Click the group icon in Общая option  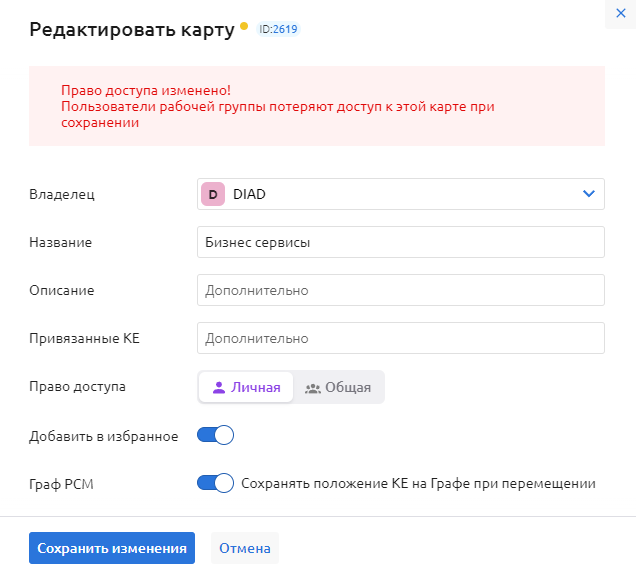point(312,388)
